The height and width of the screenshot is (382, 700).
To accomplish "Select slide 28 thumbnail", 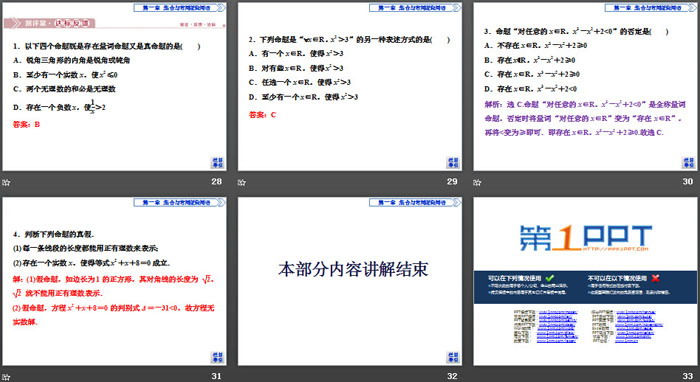I will coord(114,87).
